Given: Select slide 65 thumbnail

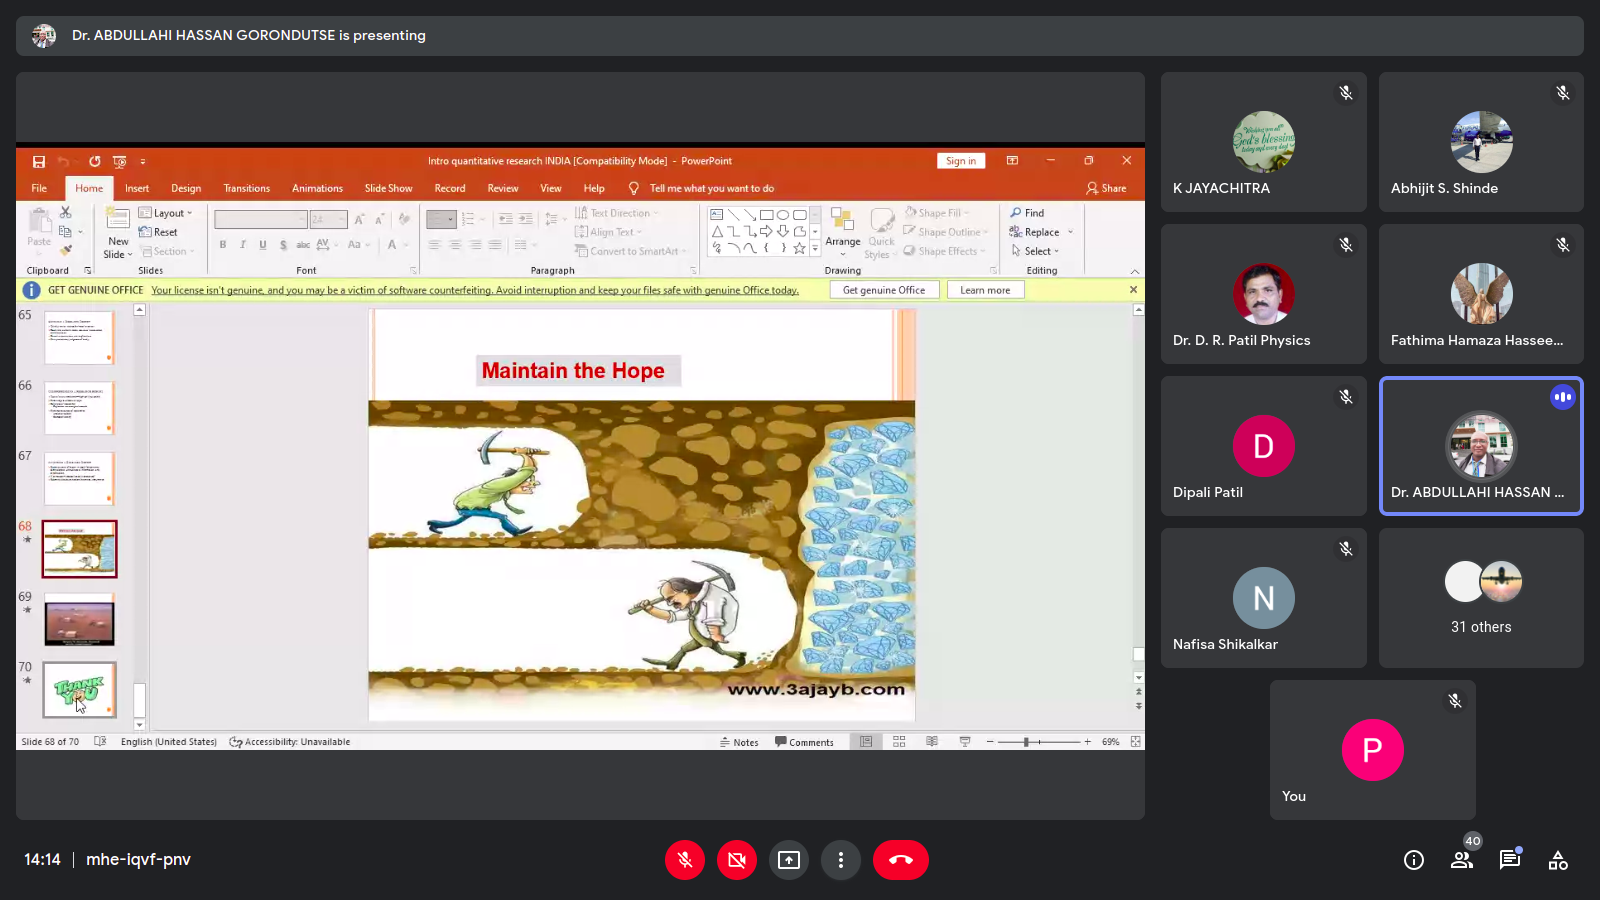Looking at the screenshot, I should [x=79, y=337].
